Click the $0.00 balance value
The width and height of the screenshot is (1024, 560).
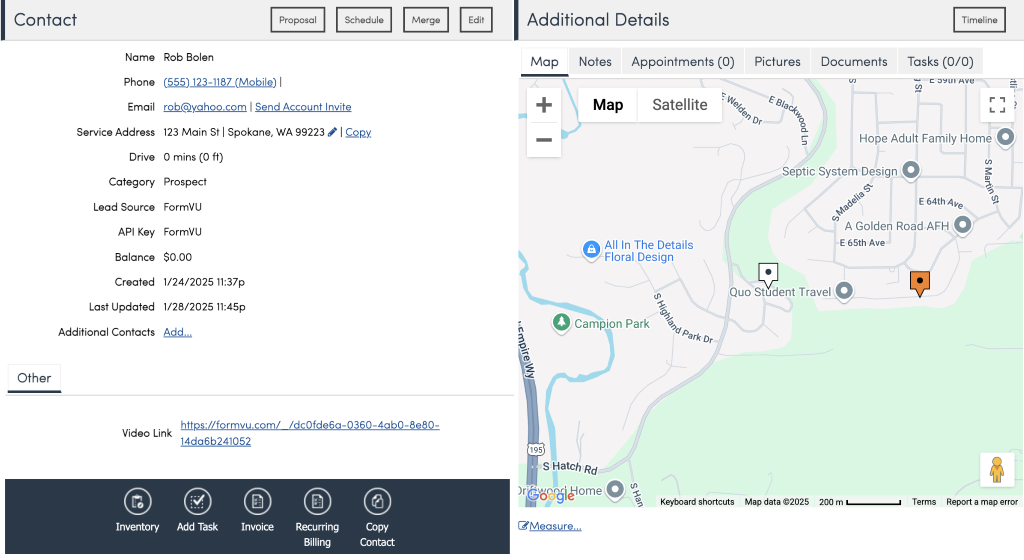(x=178, y=257)
